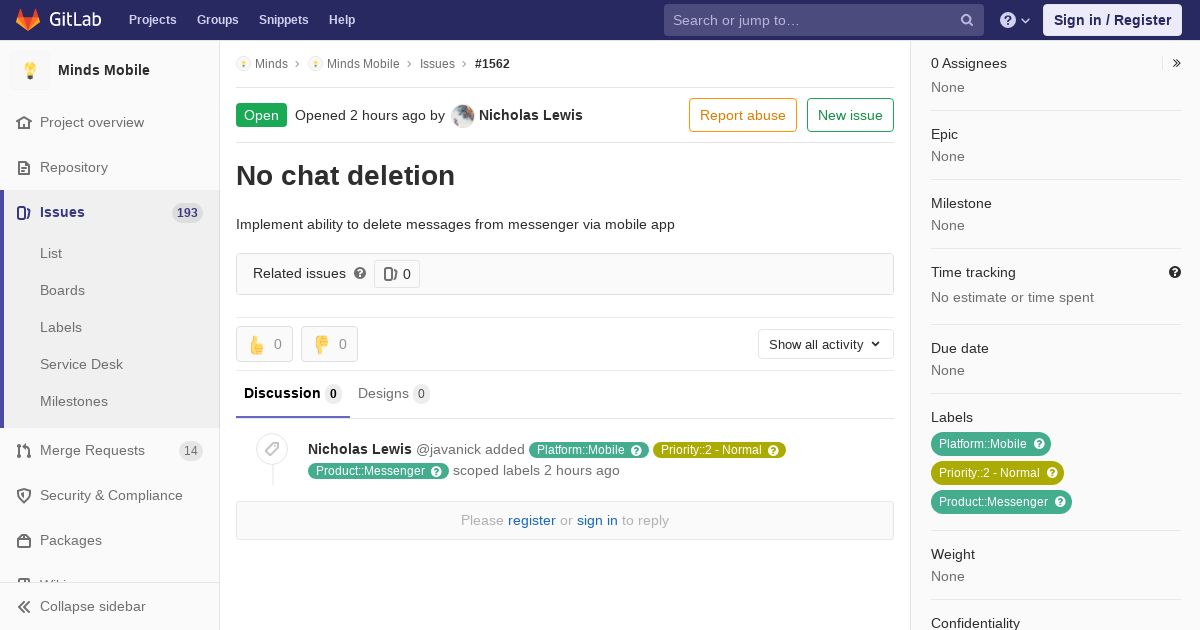Click issue #1562 breadcrumb

[492, 64]
